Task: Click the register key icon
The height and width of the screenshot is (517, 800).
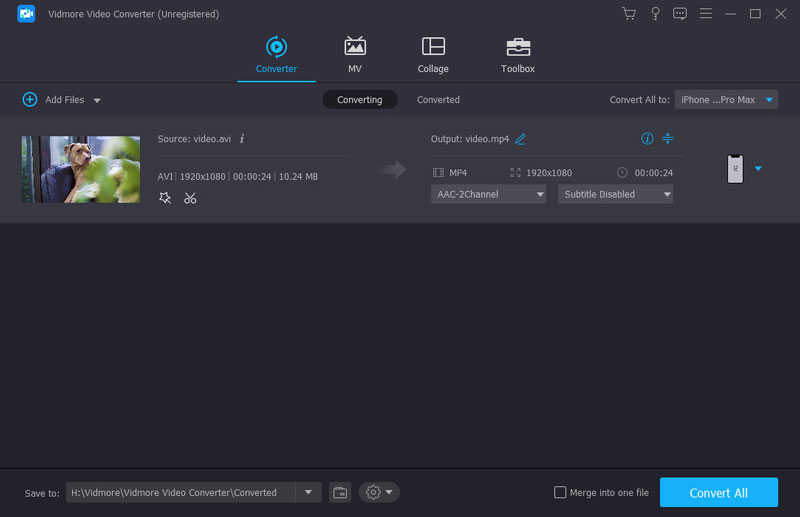Action: click(x=655, y=14)
